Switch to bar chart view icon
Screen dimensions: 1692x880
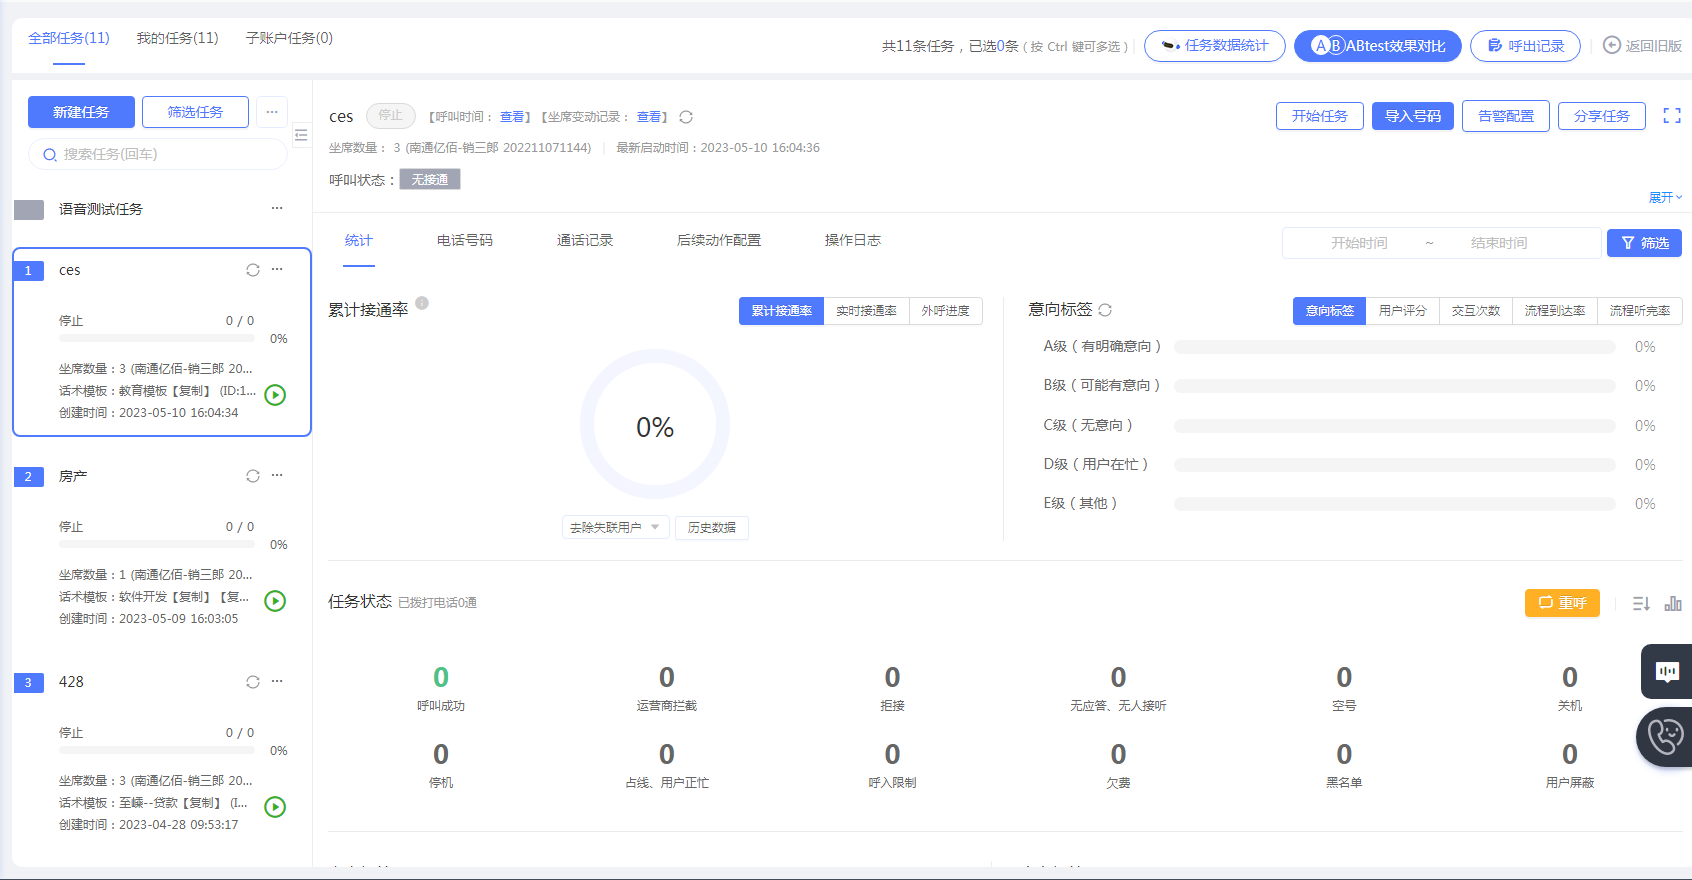(1673, 604)
